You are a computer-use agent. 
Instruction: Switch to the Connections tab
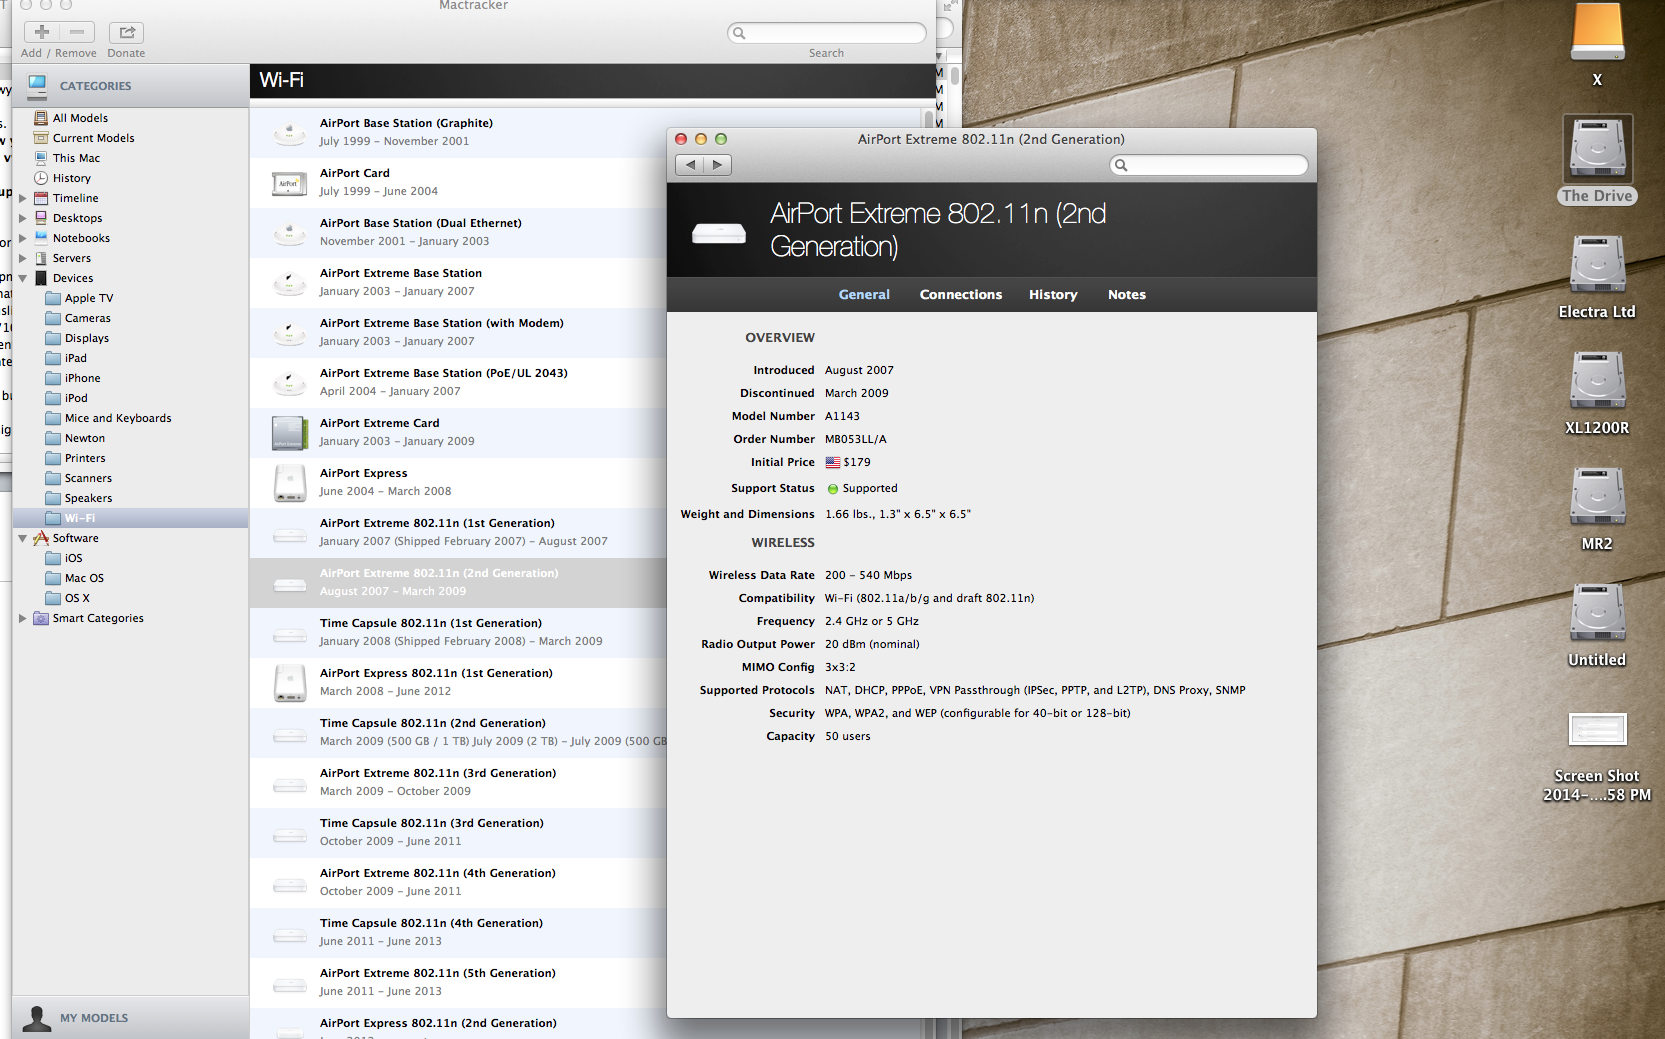(960, 295)
